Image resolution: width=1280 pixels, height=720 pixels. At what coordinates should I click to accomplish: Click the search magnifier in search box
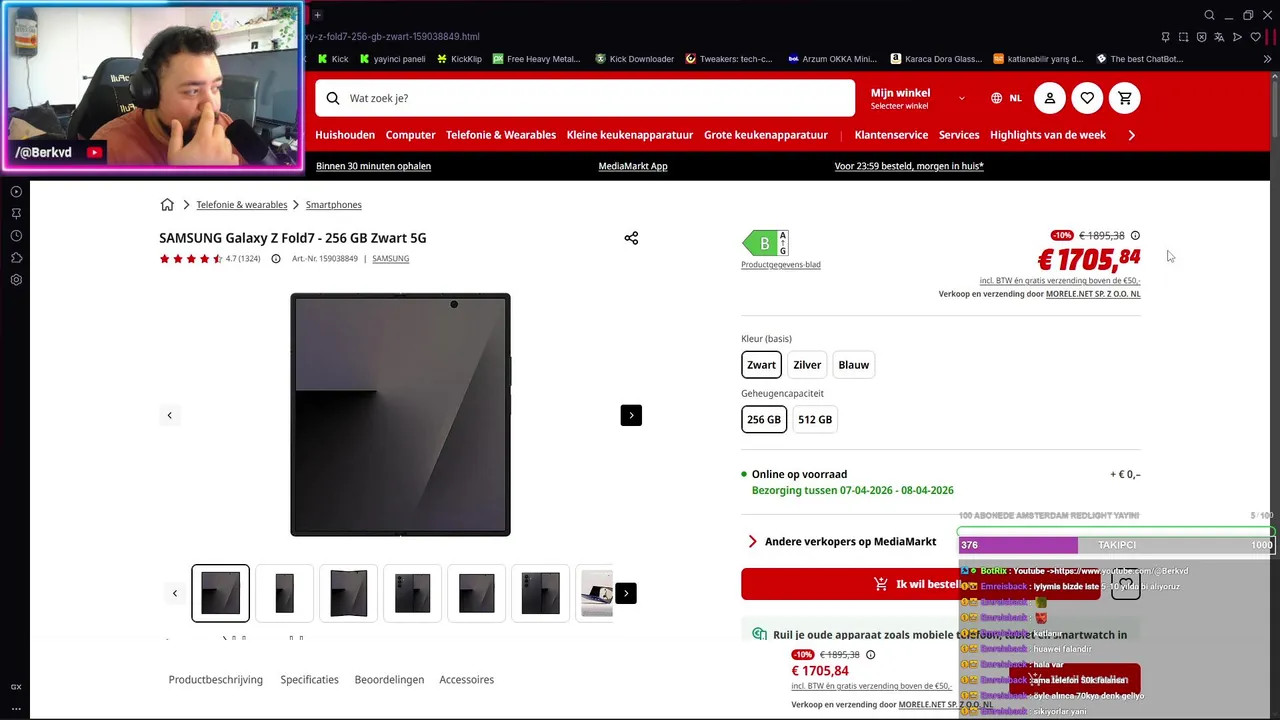pos(333,98)
